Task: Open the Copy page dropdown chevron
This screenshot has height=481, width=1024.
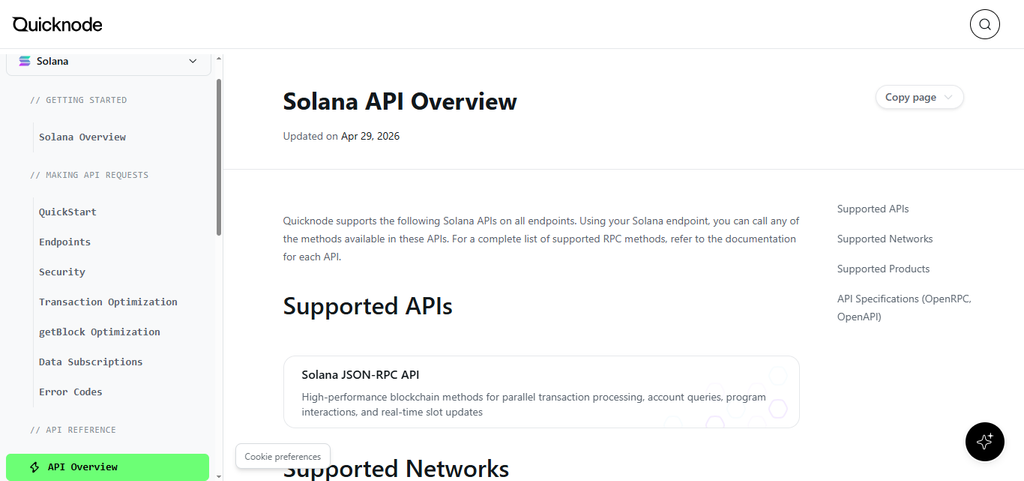Action: tap(949, 97)
